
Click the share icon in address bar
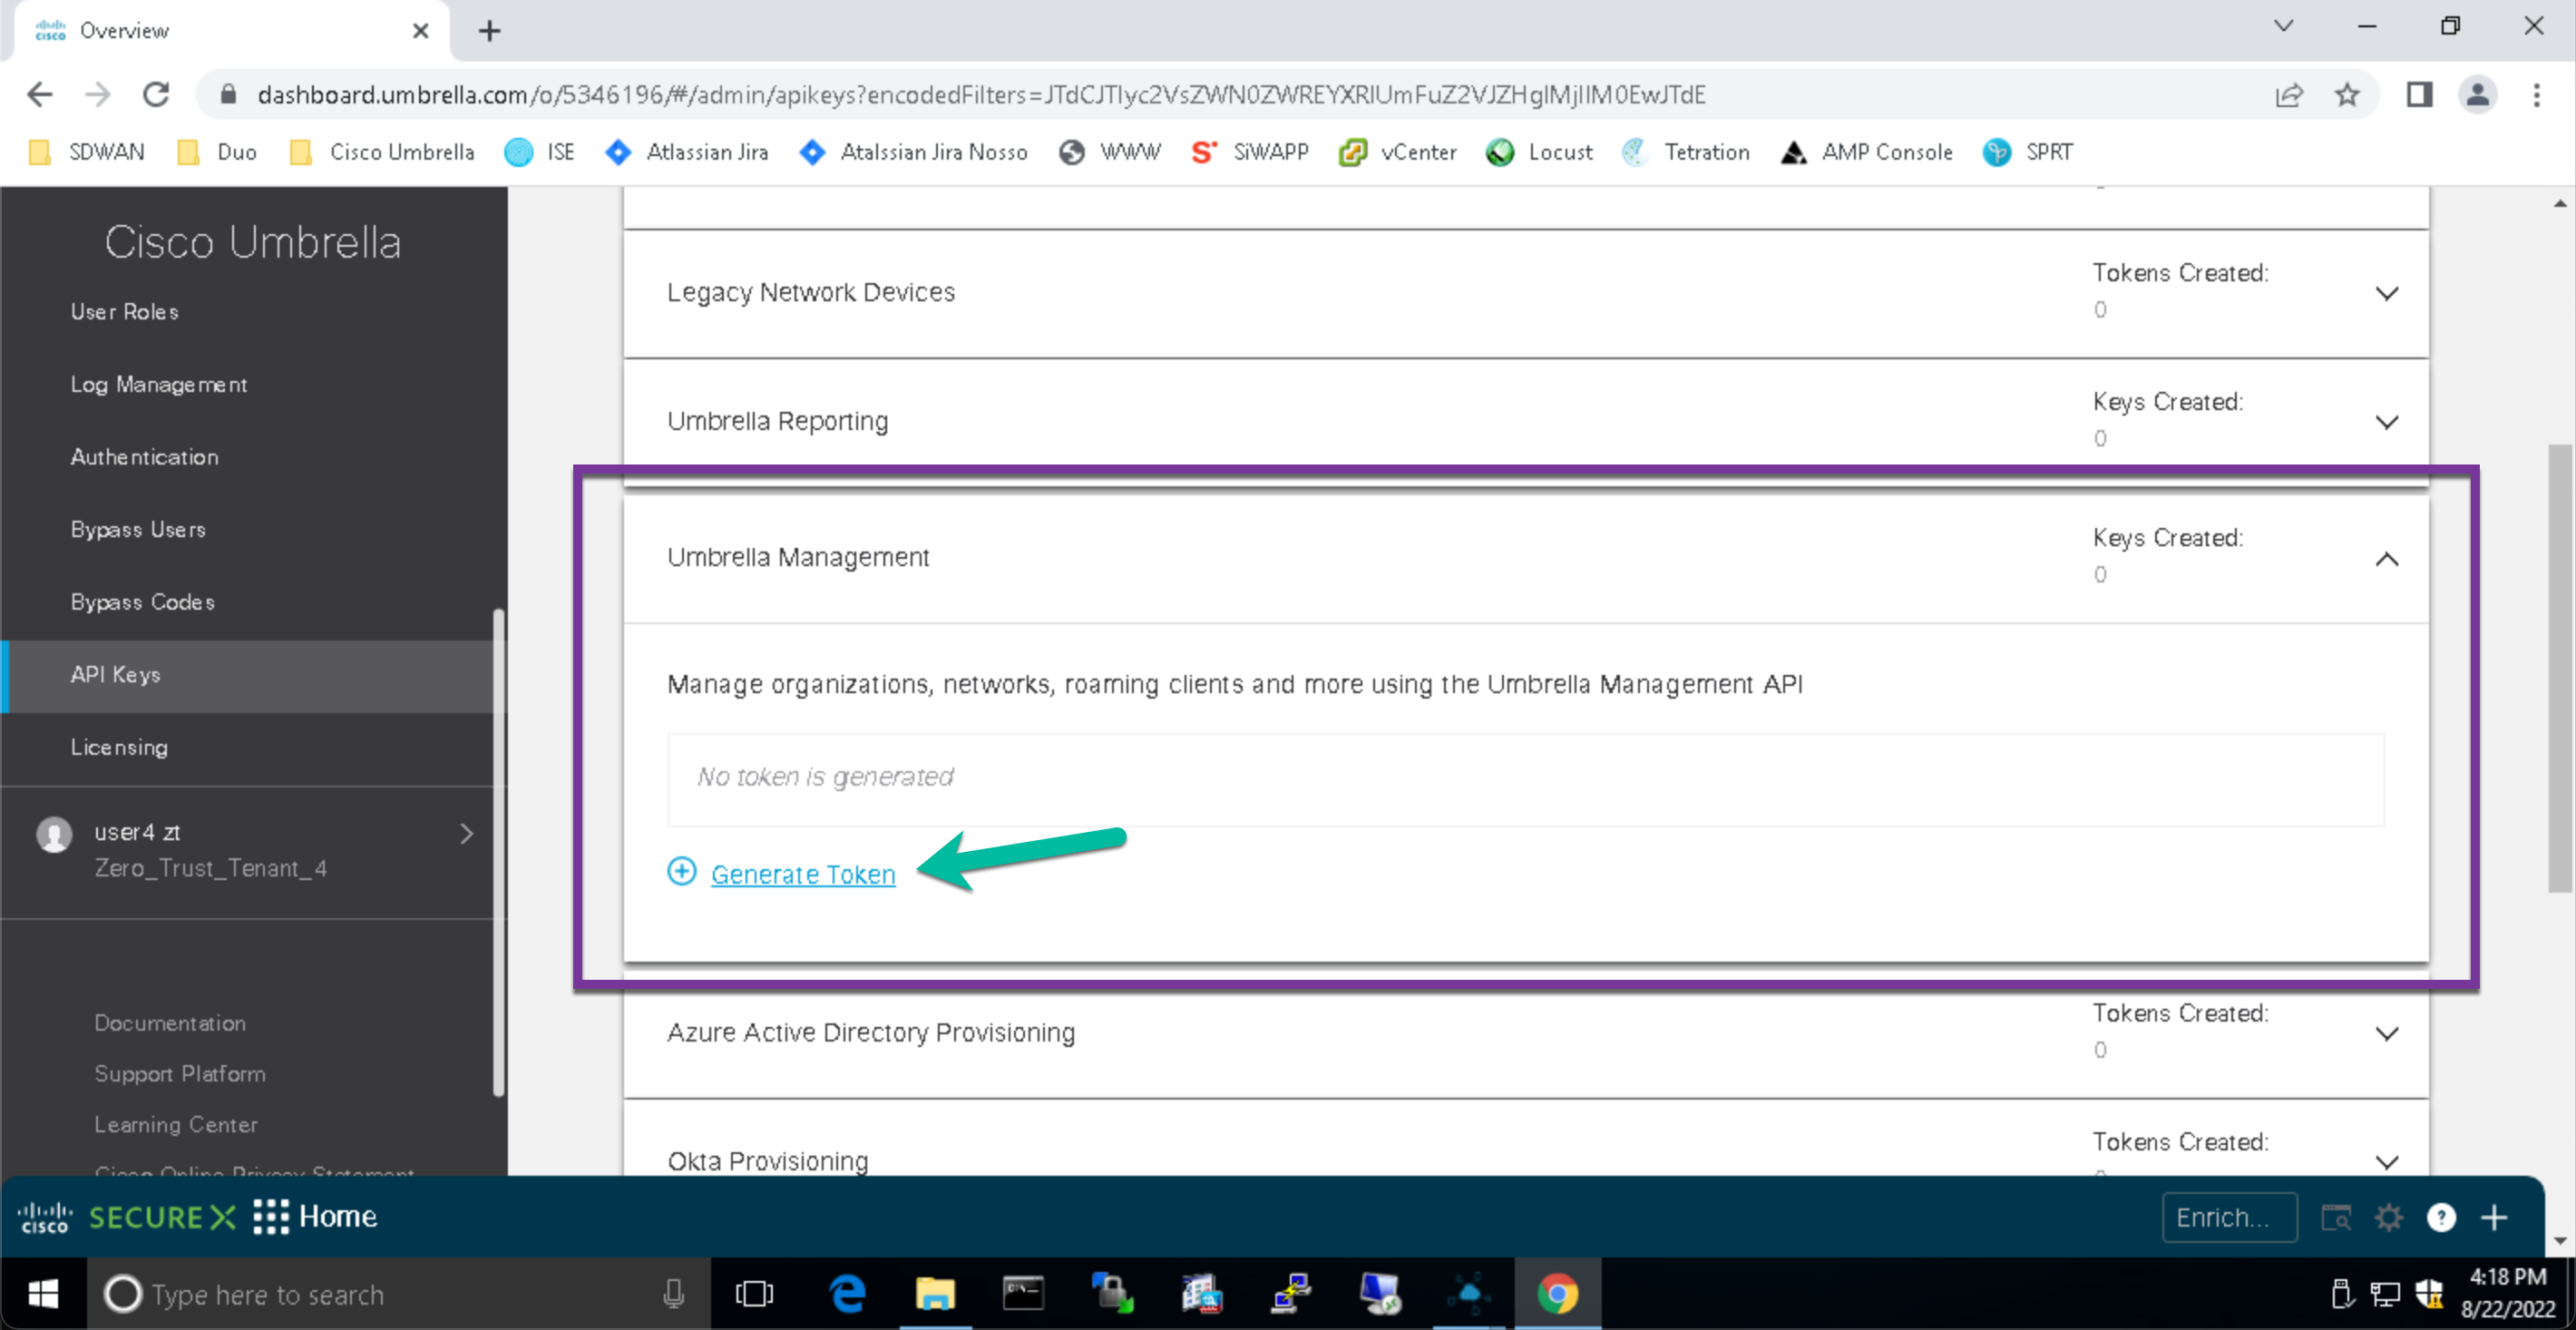(2291, 94)
